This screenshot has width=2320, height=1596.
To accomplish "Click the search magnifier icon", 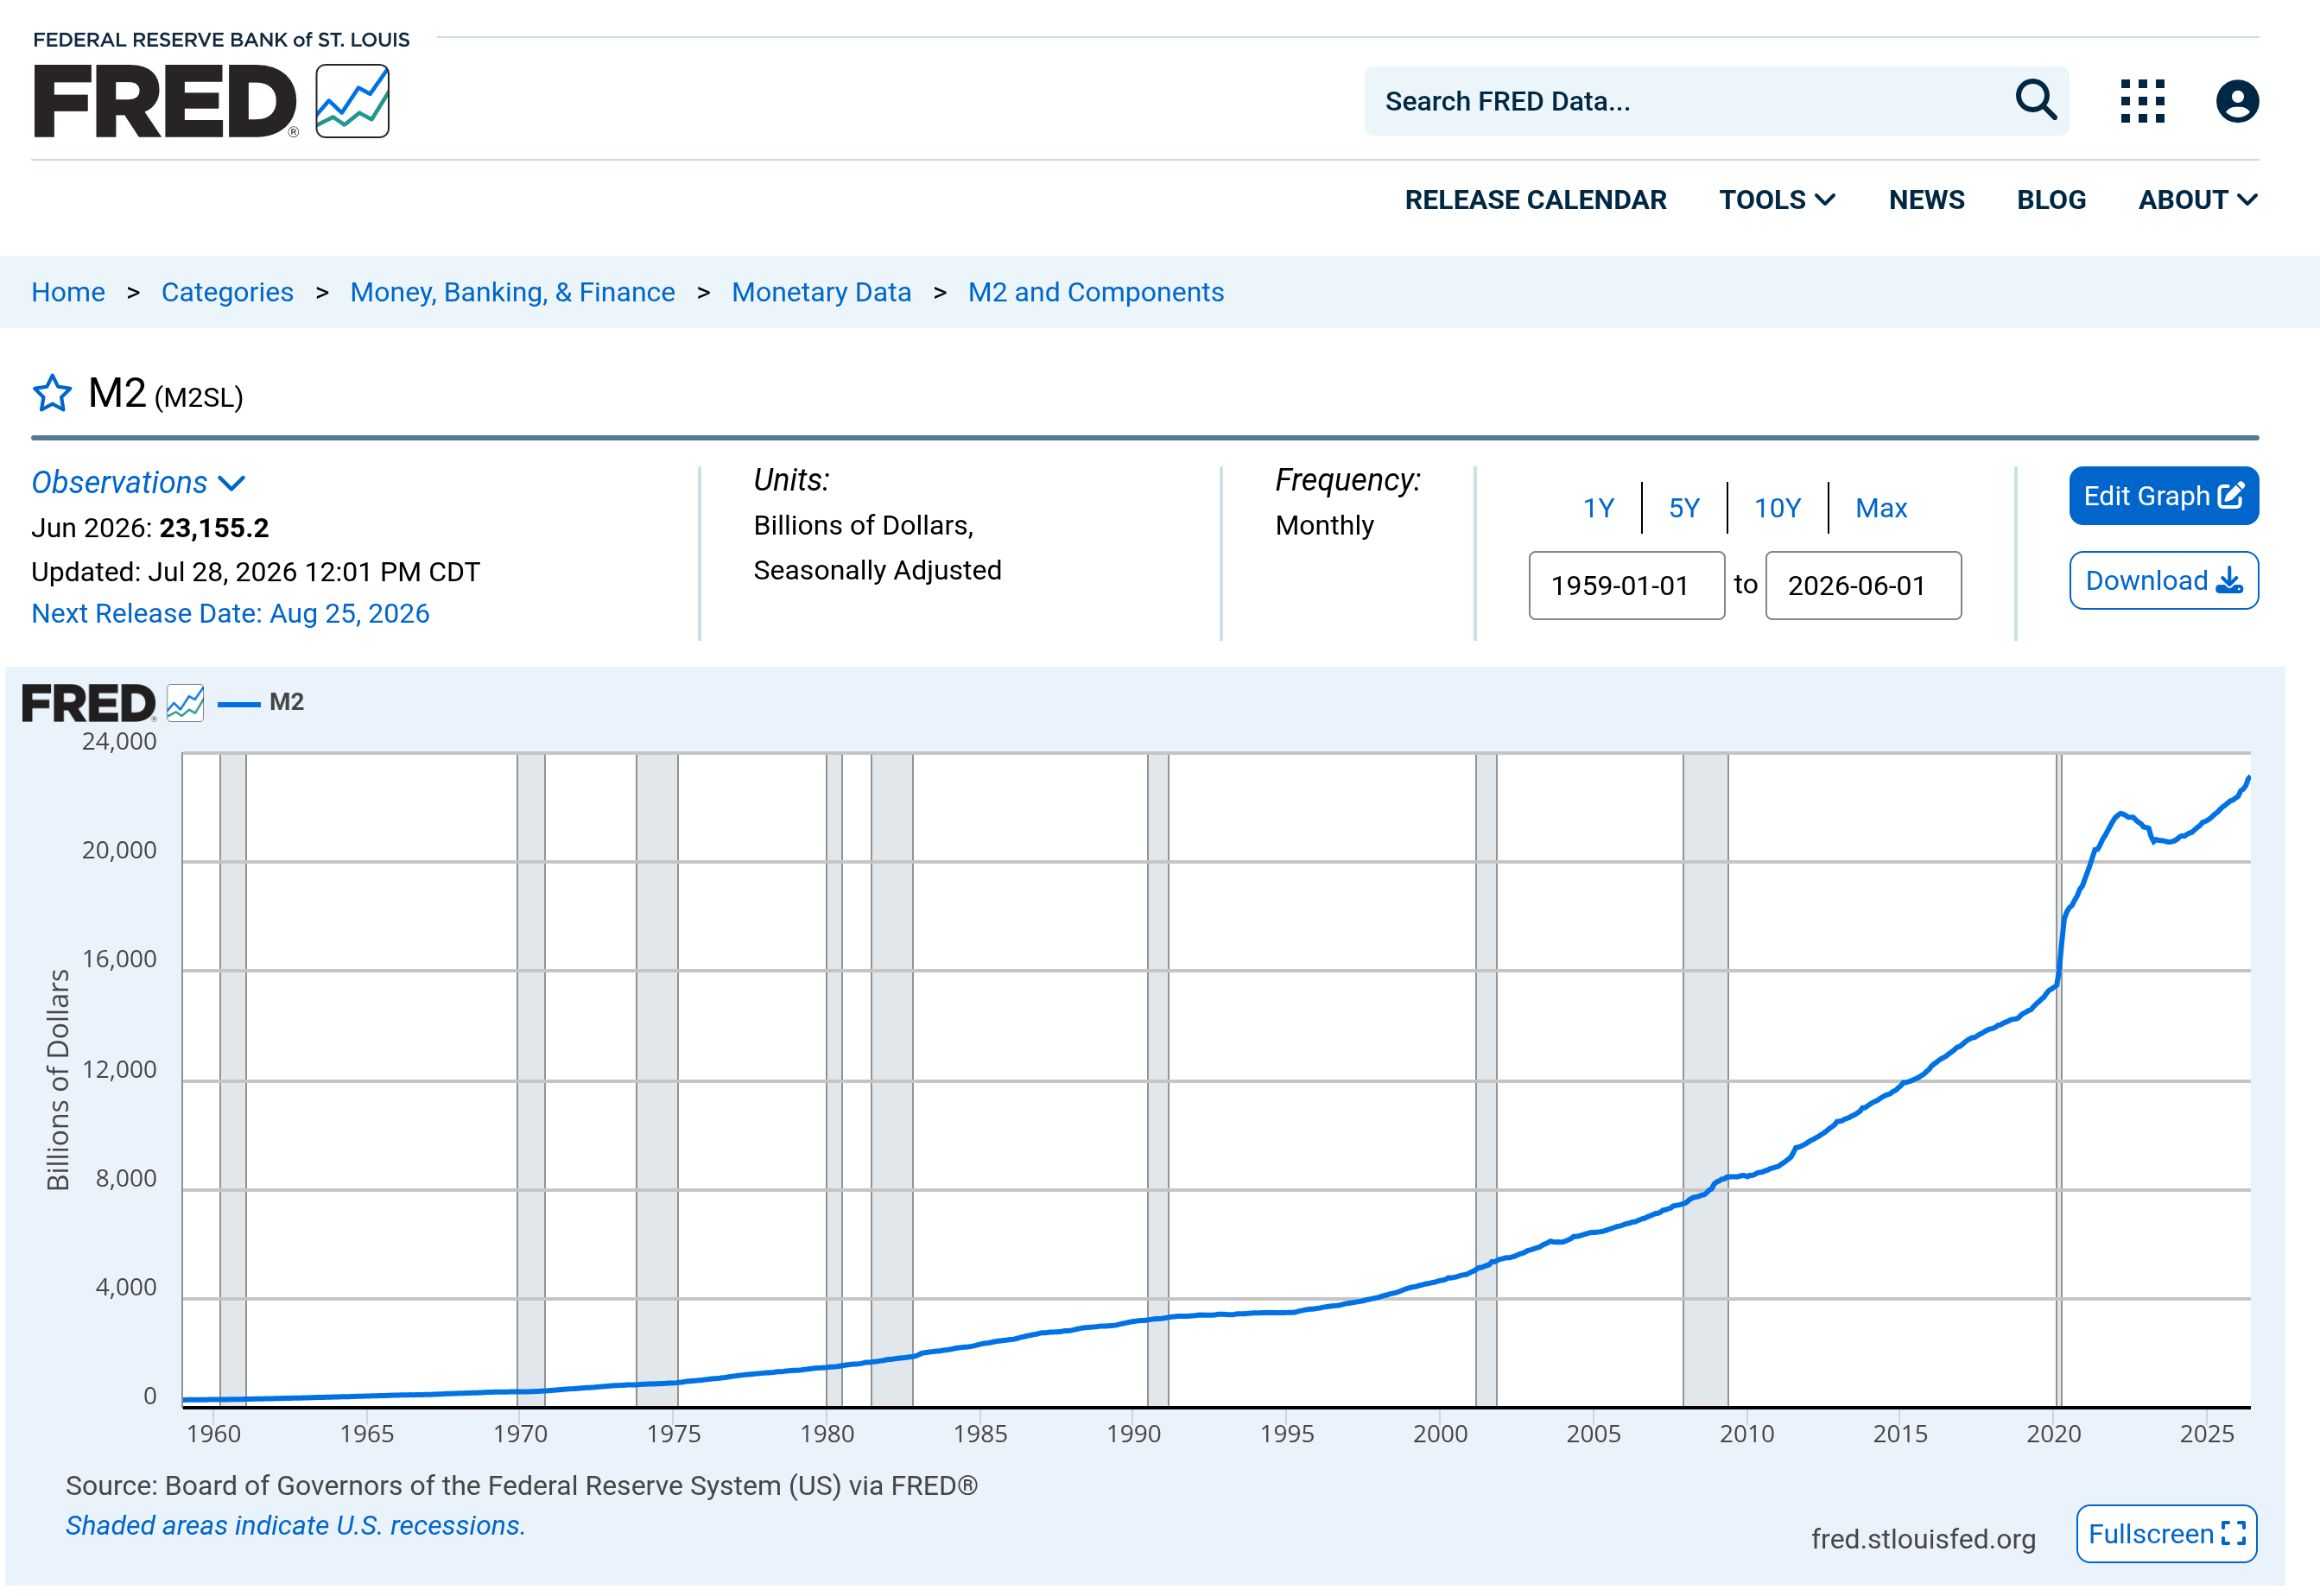I will [2036, 100].
